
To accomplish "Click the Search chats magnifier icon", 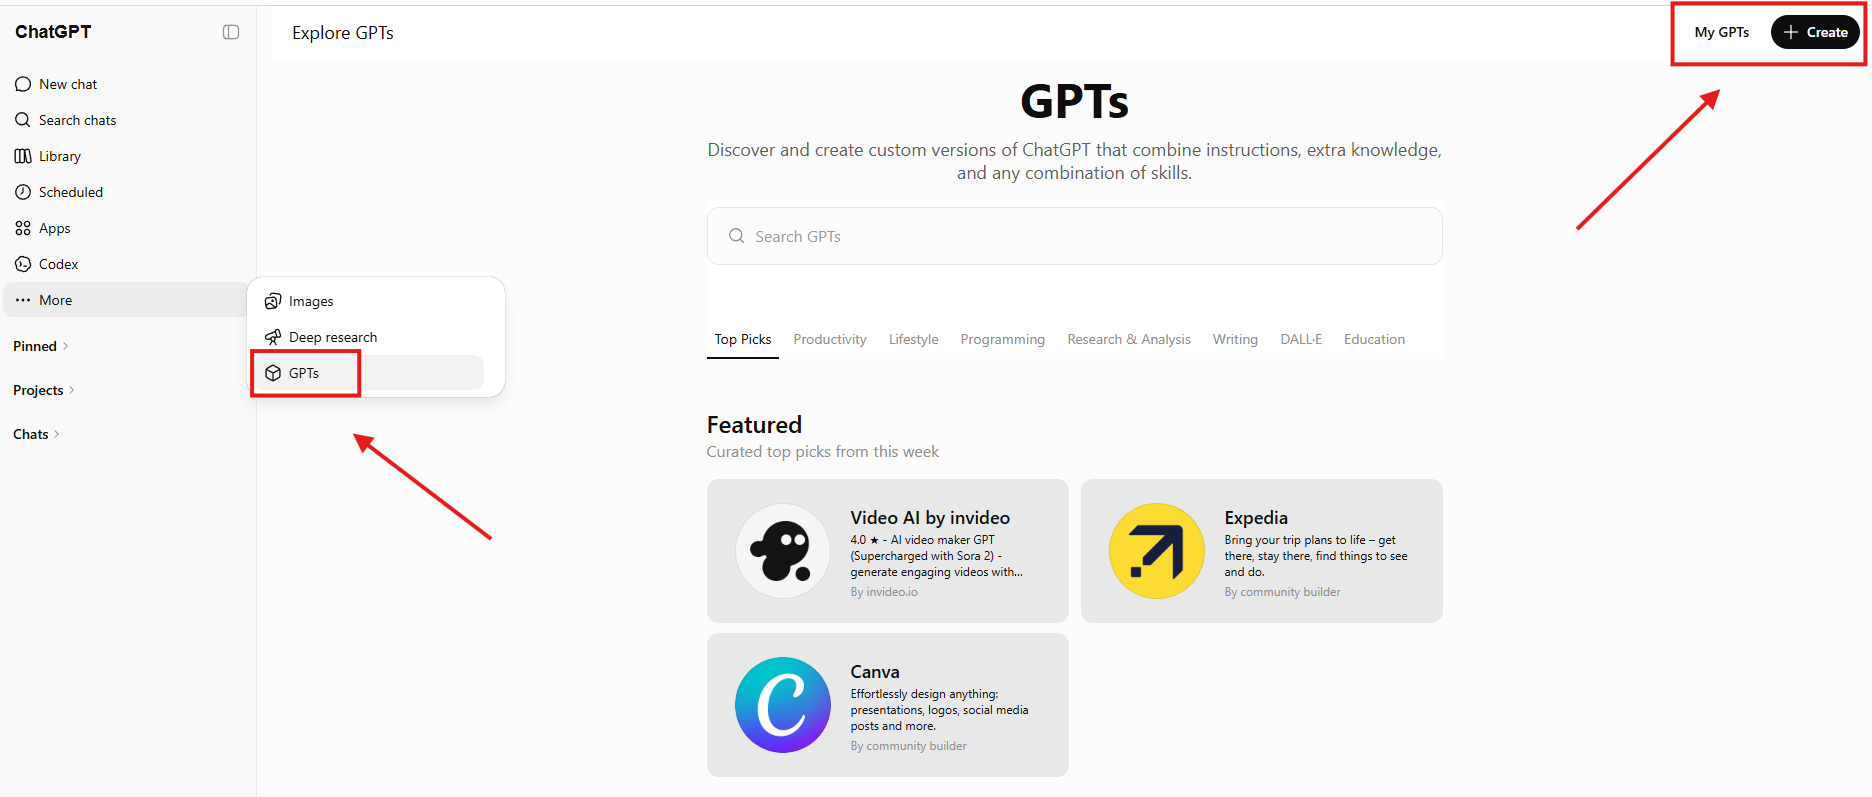I will tap(23, 120).
